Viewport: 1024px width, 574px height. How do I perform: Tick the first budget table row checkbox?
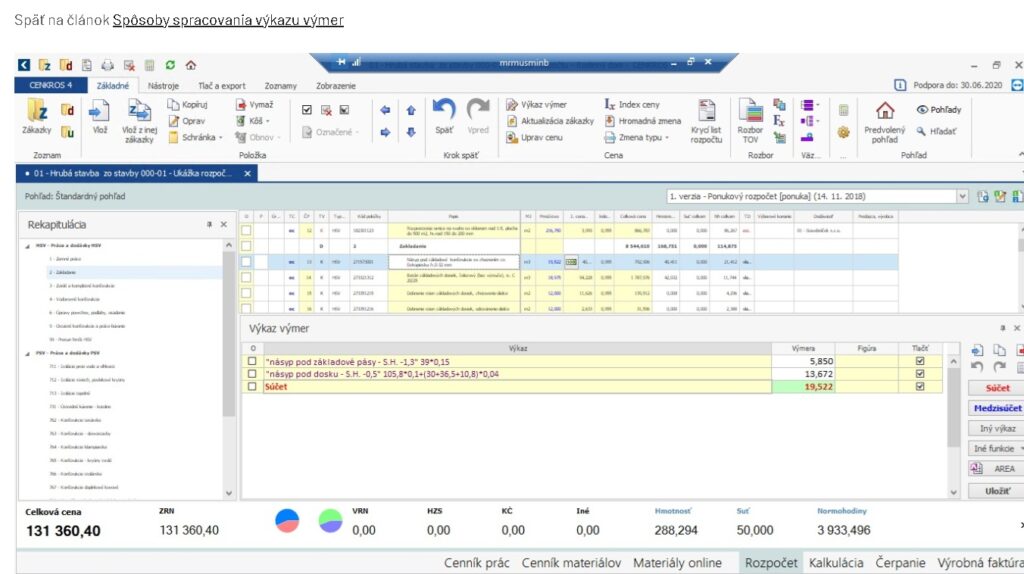pyautogui.click(x=246, y=231)
